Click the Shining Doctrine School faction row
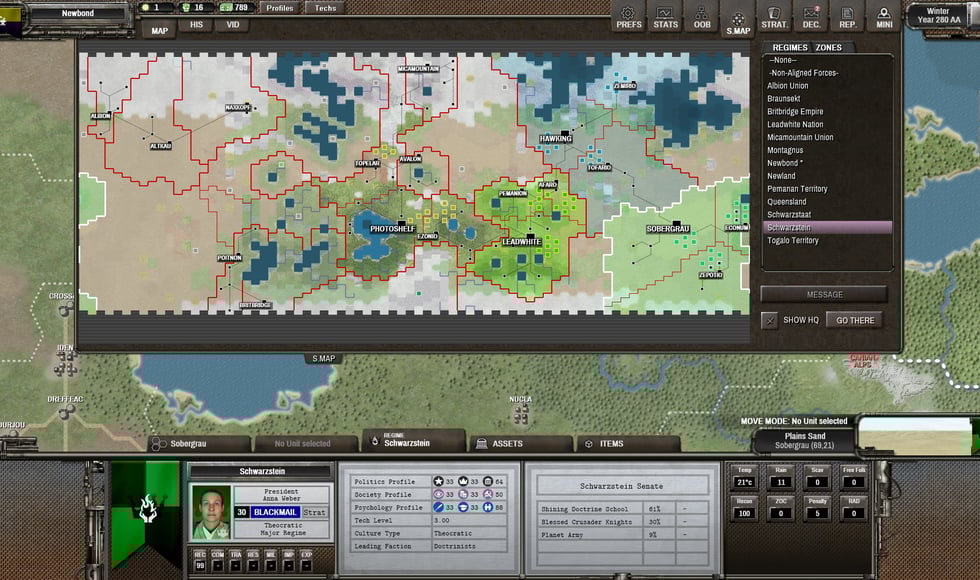The height and width of the screenshot is (580, 980). [x=622, y=509]
